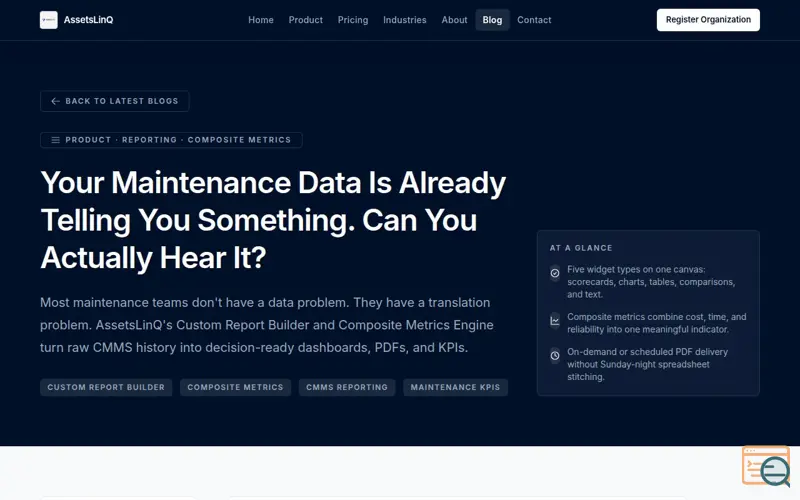The height and width of the screenshot is (500, 800).
Task: Click the check circle icon beside widget types
Action: pos(555,273)
